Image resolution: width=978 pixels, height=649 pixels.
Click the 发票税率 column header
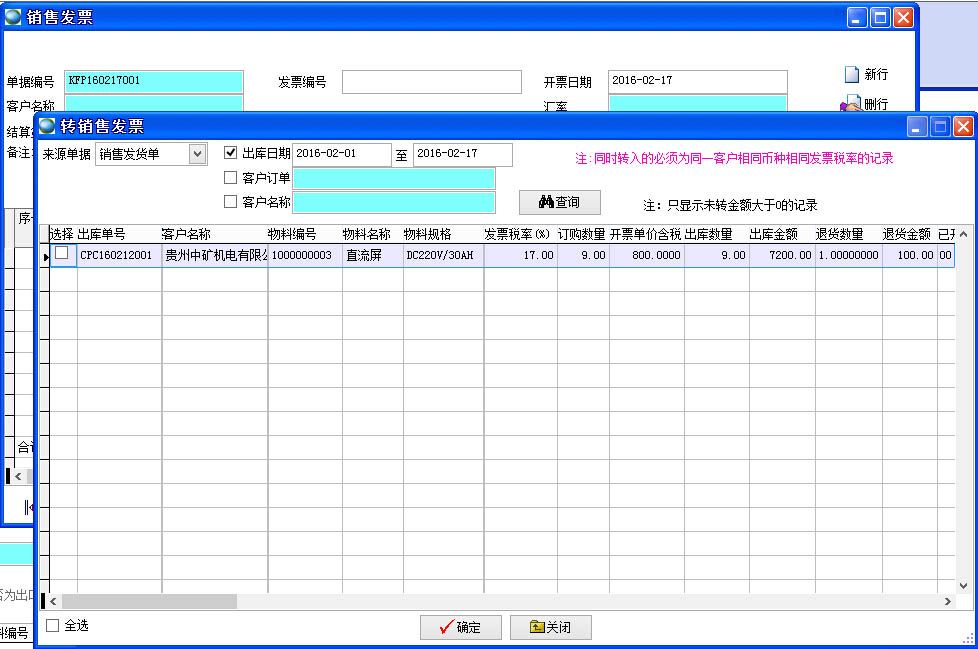pyautogui.click(x=518, y=234)
